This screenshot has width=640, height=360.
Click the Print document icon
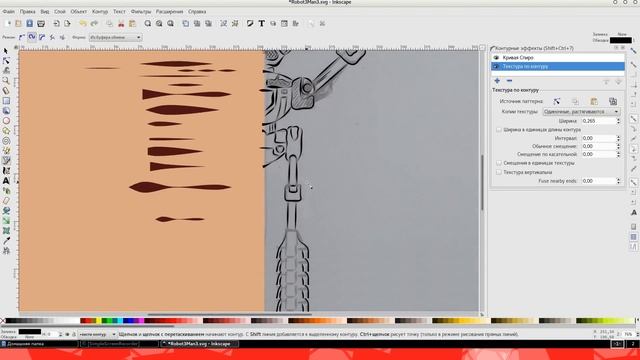pyautogui.click(x=41, y=24)
